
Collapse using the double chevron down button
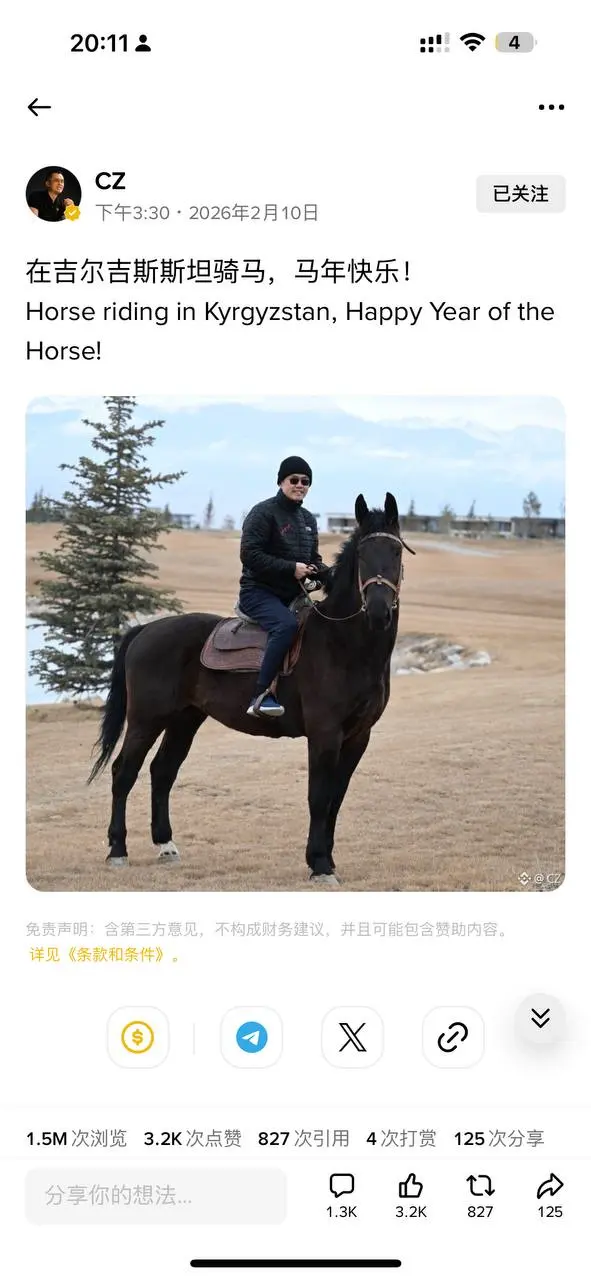pyautogui.click(x=540, y=1018)
